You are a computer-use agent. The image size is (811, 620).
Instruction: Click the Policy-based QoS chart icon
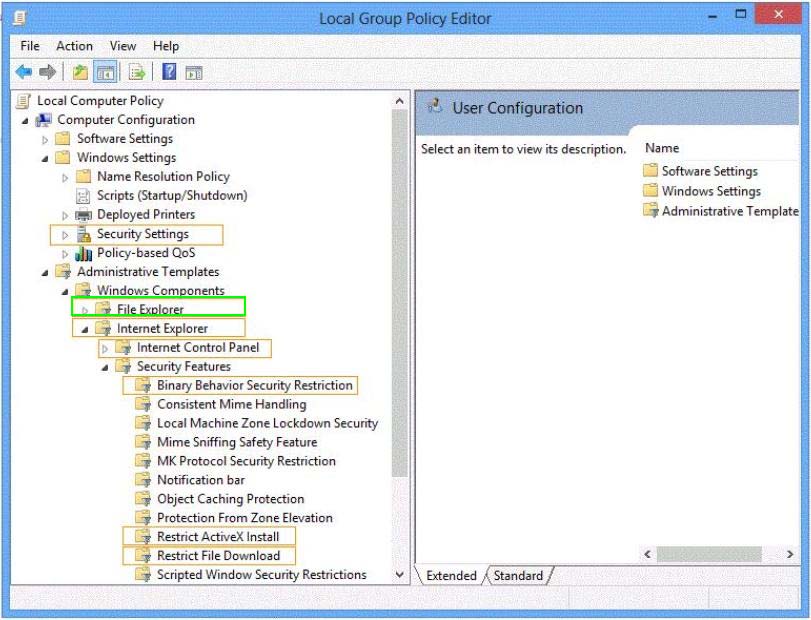tap(83, 253)
